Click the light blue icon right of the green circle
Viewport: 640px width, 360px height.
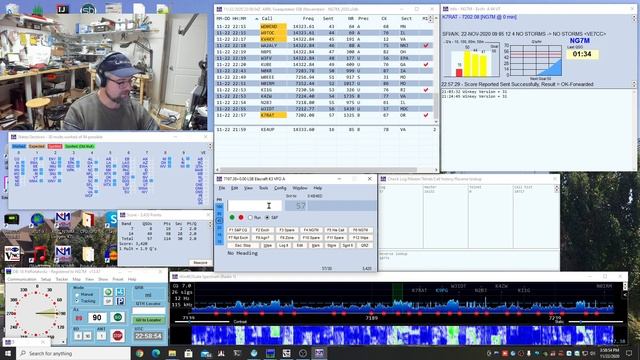(120, 292)
